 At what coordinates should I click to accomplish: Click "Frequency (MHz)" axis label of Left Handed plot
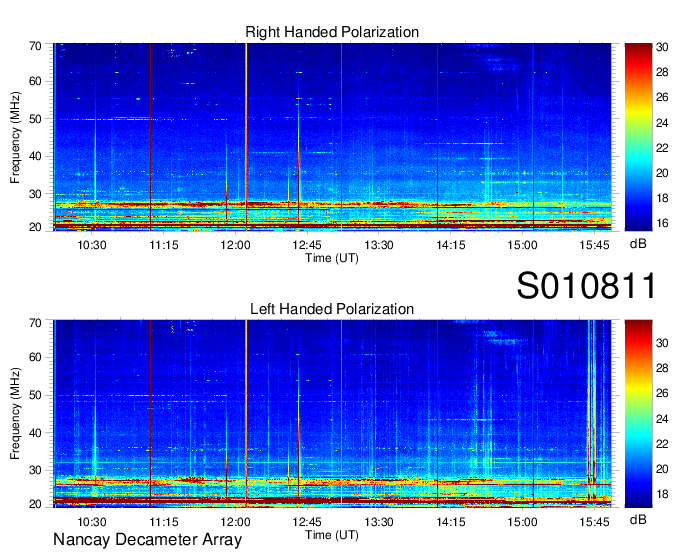15,414
